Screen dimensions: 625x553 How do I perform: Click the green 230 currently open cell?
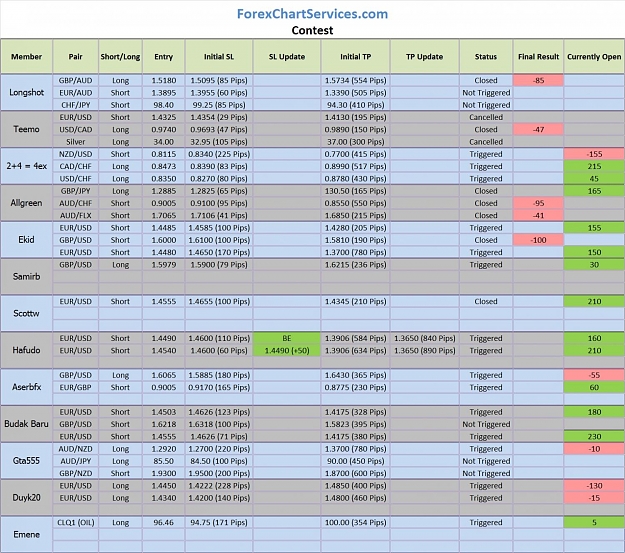point(594,436)
